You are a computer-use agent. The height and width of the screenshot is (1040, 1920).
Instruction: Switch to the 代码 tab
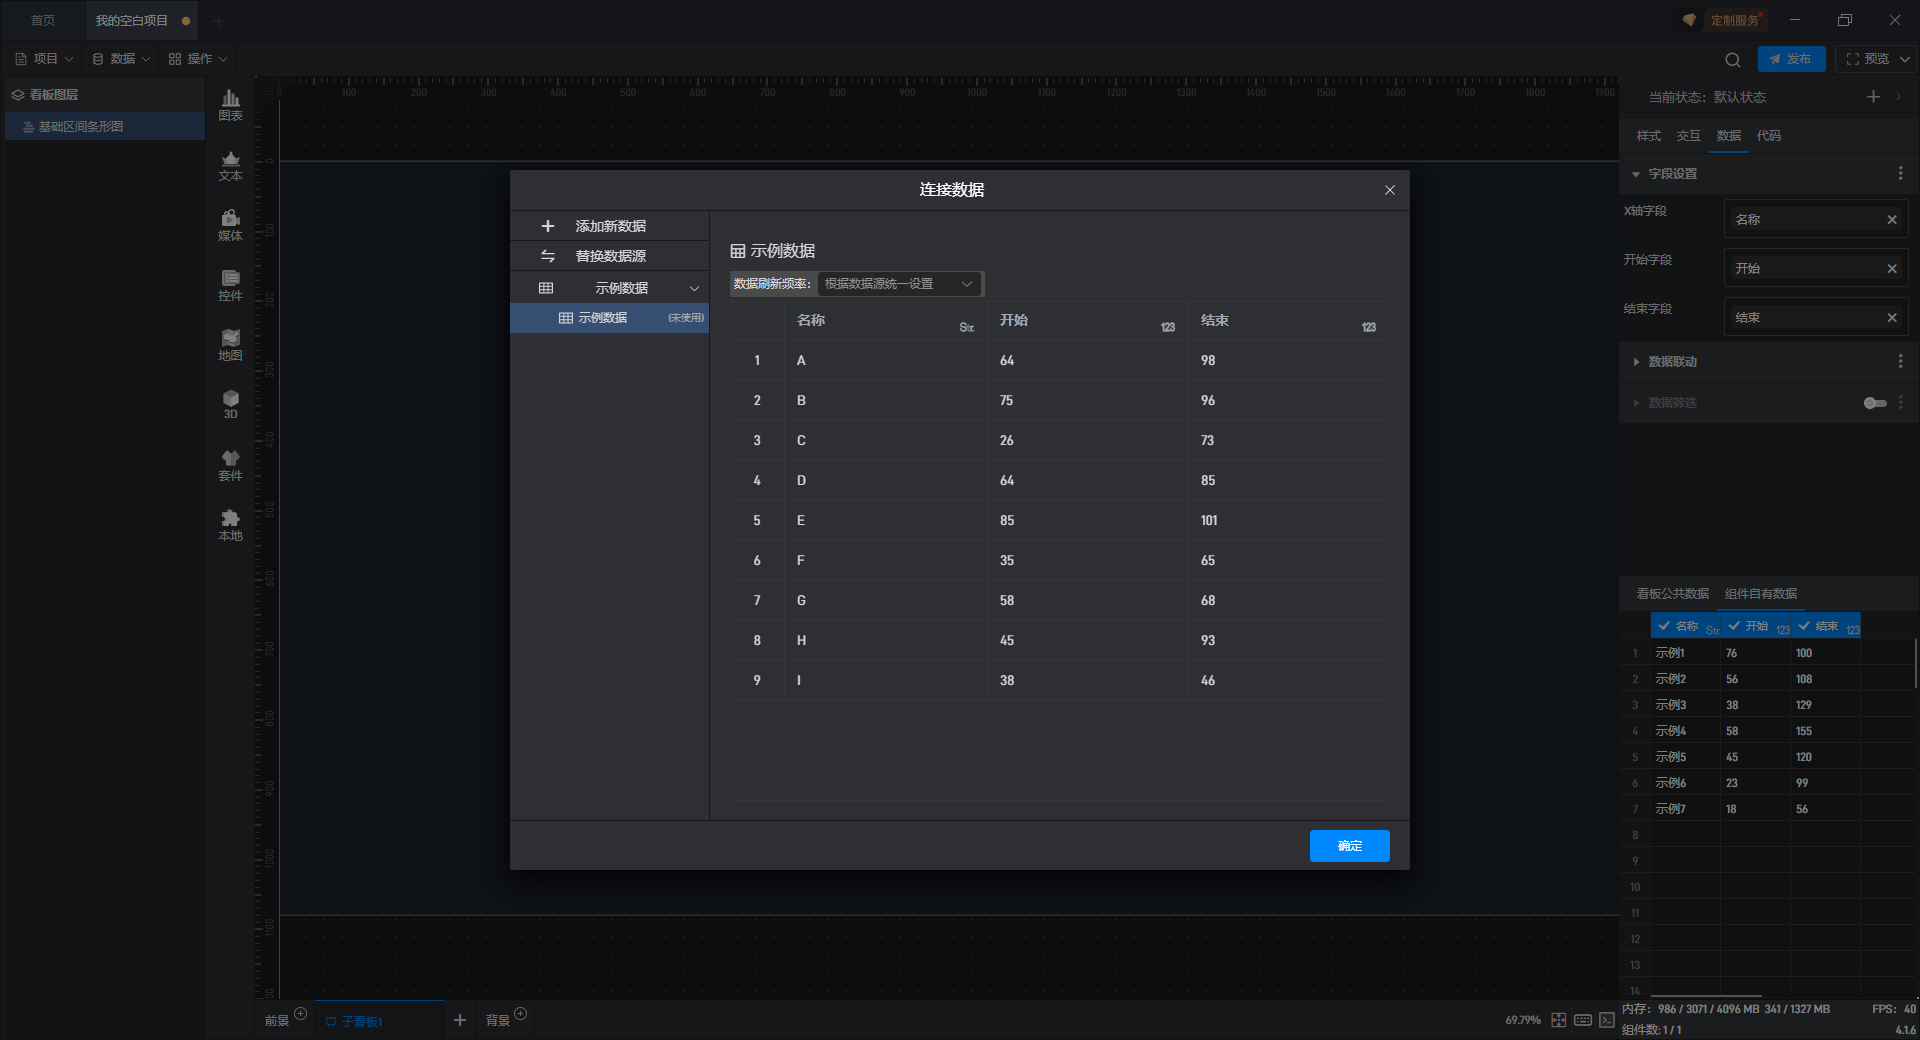(1769, 136)
